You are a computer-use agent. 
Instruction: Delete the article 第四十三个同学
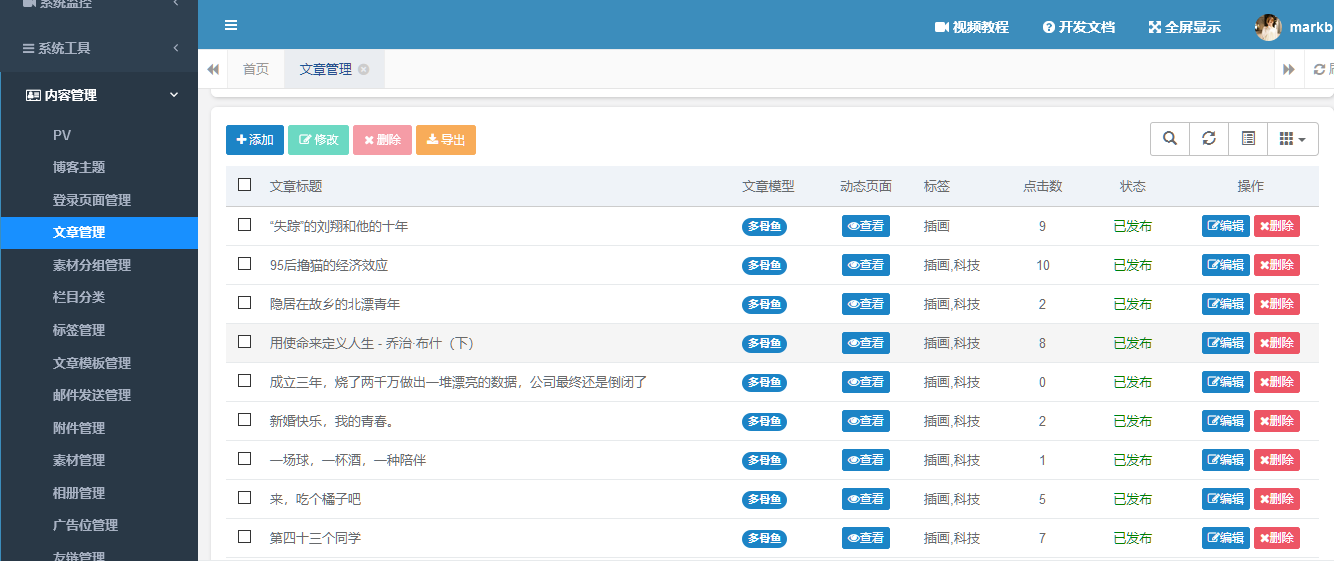click(x=1277, y=538)
